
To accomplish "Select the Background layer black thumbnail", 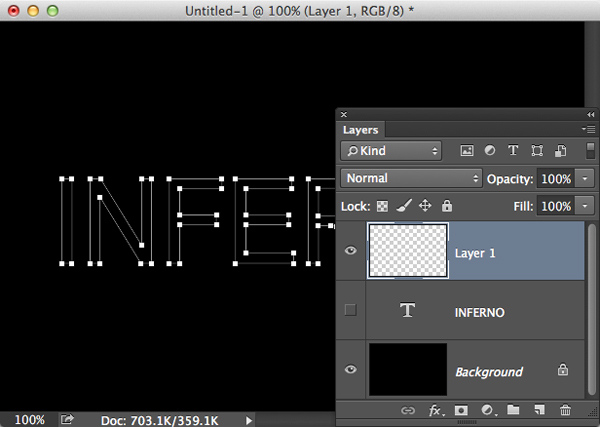I will [x=408, y=369].
